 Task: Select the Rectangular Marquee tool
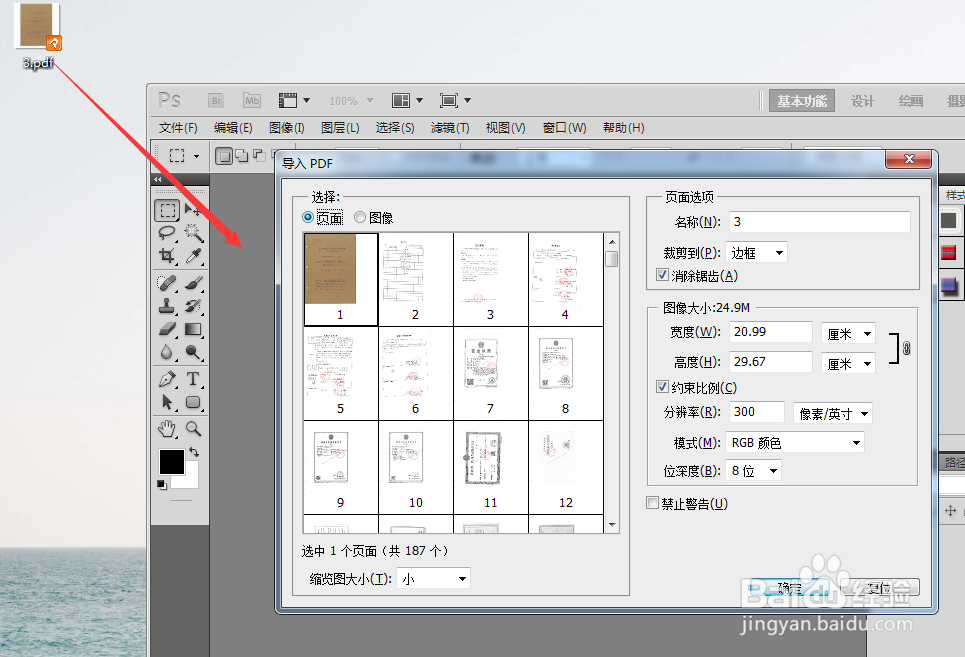(167, 209)
